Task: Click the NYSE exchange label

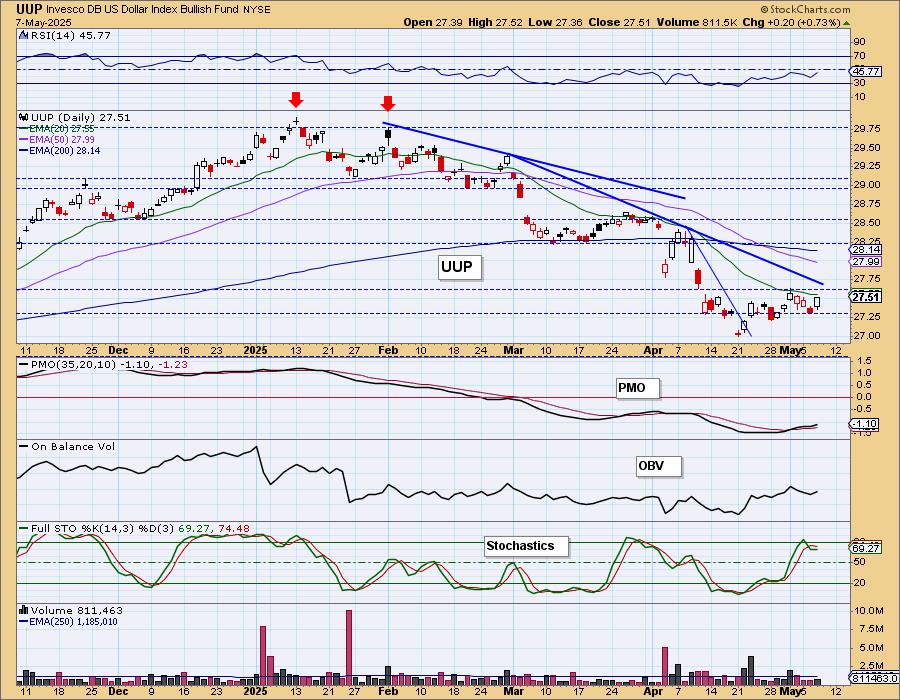Action: tap(257, 10)
